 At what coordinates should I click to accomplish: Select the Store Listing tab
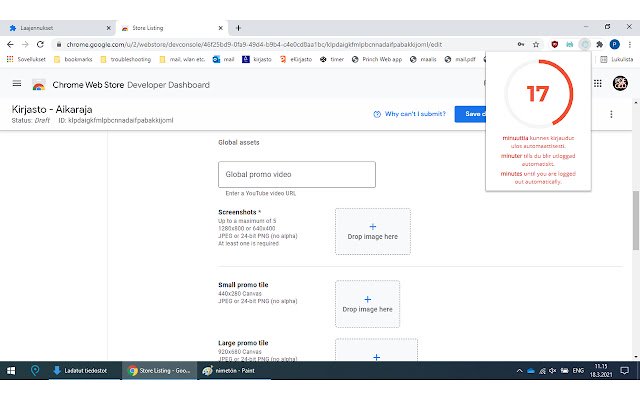pyautogui.click(x=171, y=28)
